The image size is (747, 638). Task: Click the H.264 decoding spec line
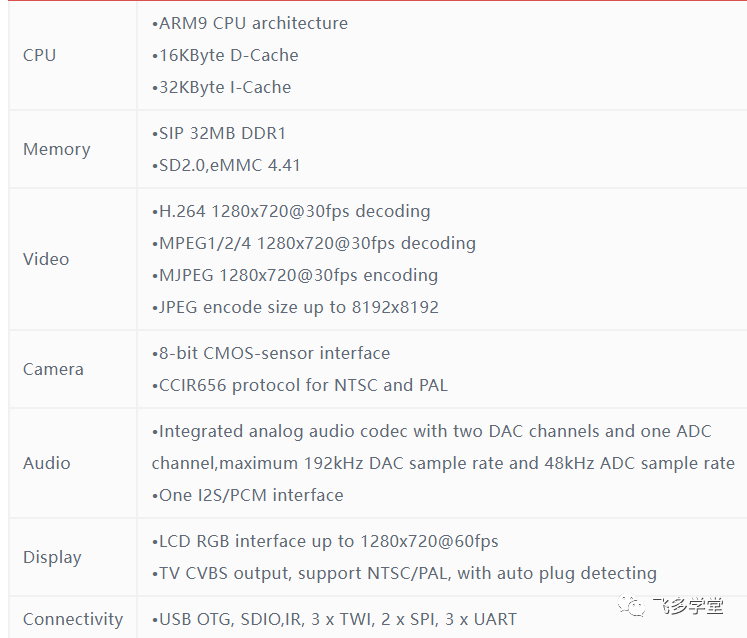pos(291,211)
